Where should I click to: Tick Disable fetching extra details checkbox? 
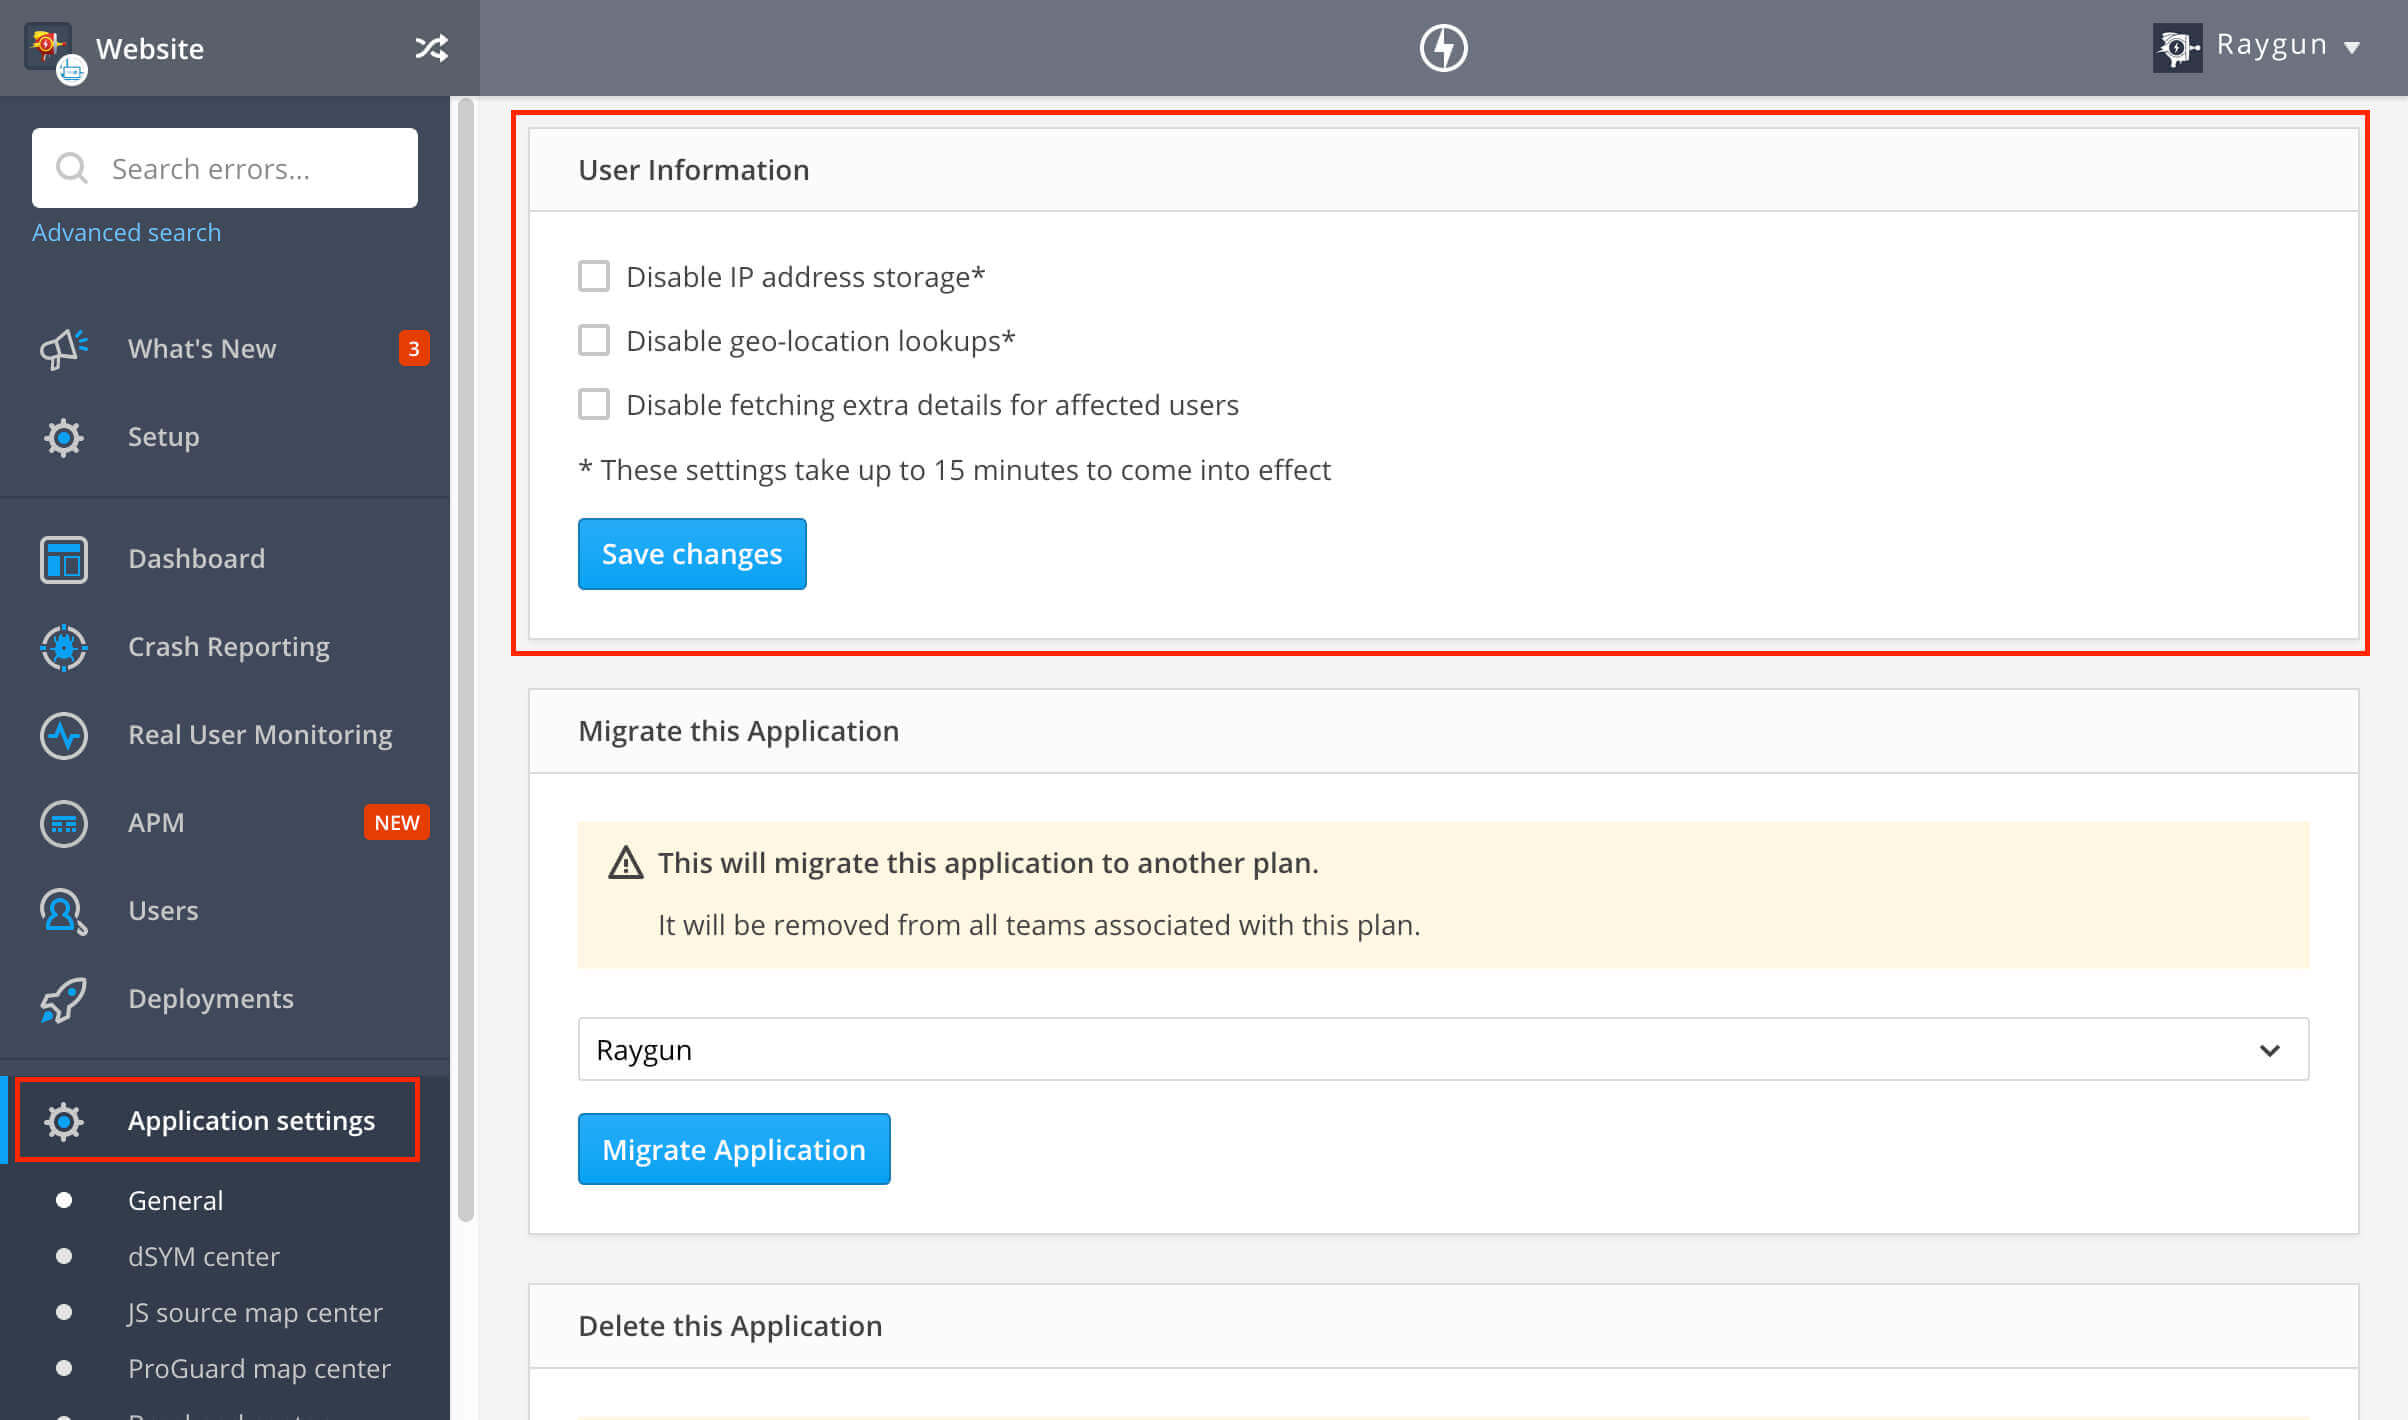tap(594, 404)
